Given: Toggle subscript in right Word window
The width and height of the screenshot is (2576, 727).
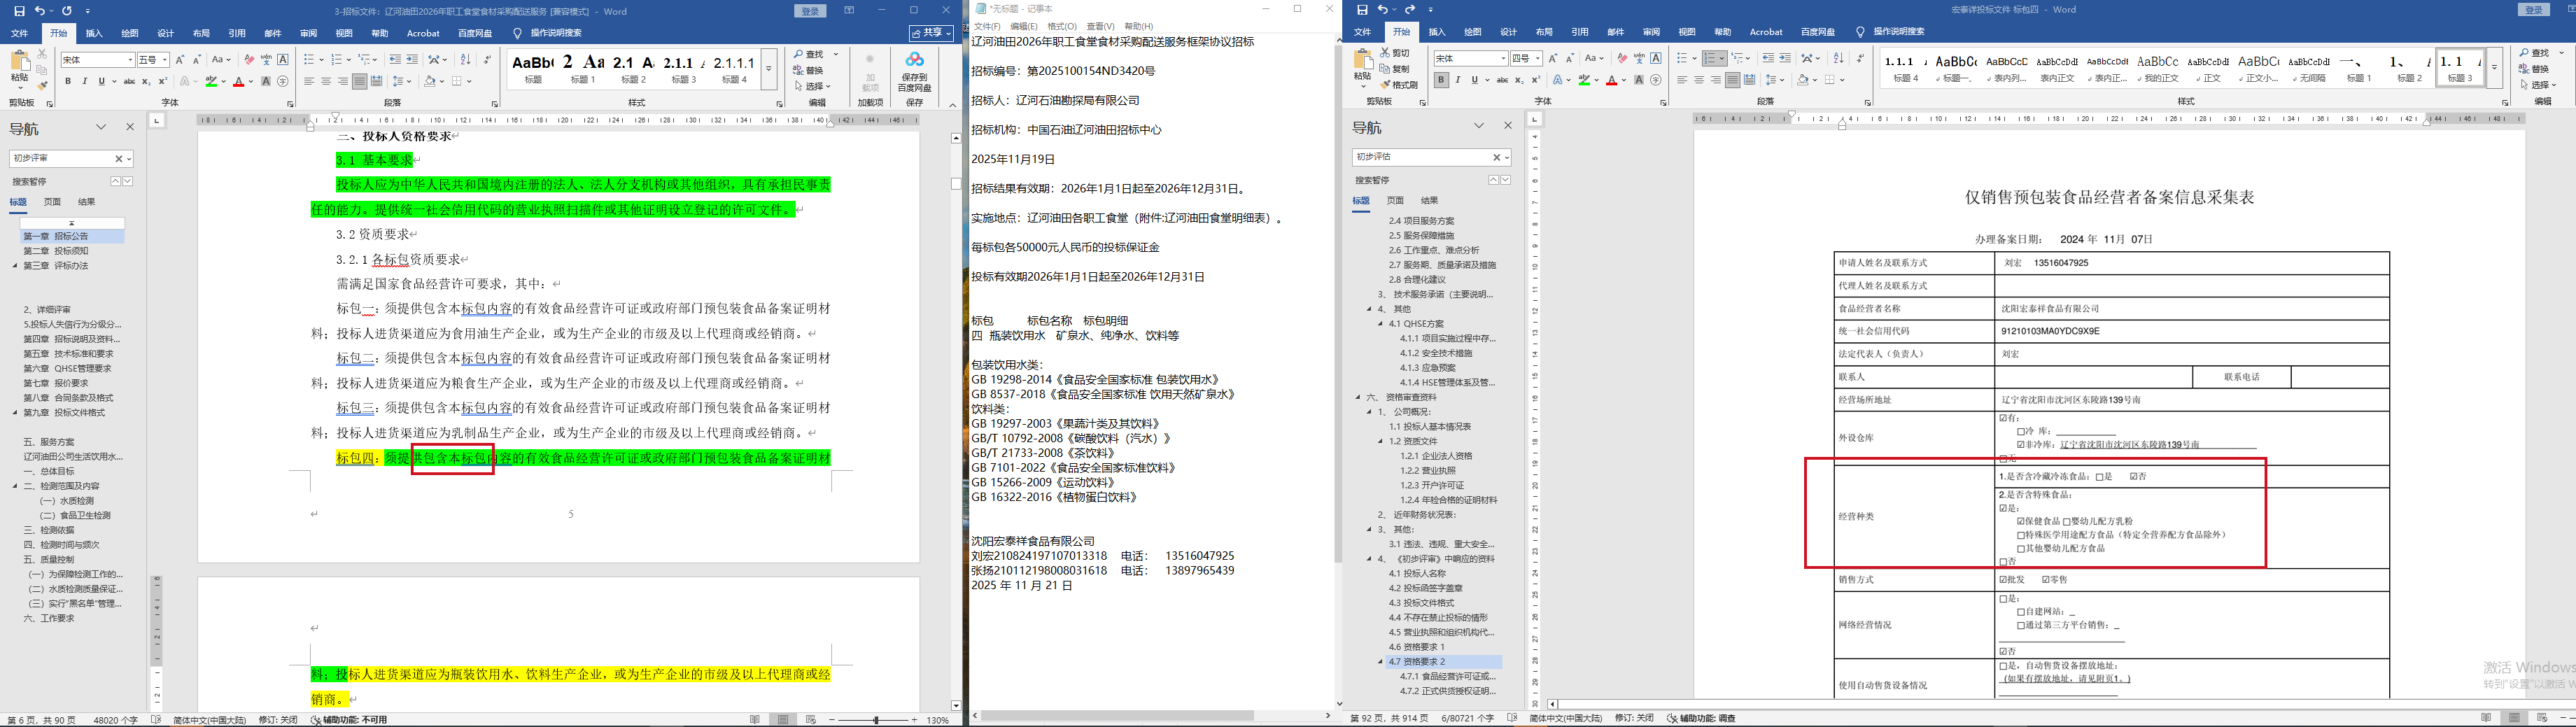Looking at the screenshot, I should (x=1519, y=80).
